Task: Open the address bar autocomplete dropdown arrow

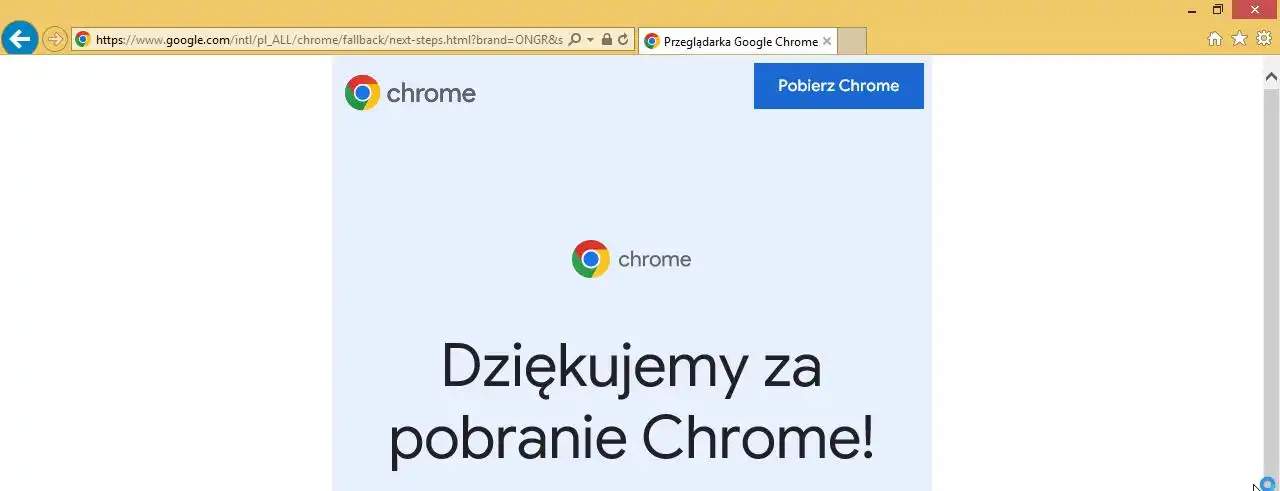Action: pyautogui.click(x=590, y=40)
